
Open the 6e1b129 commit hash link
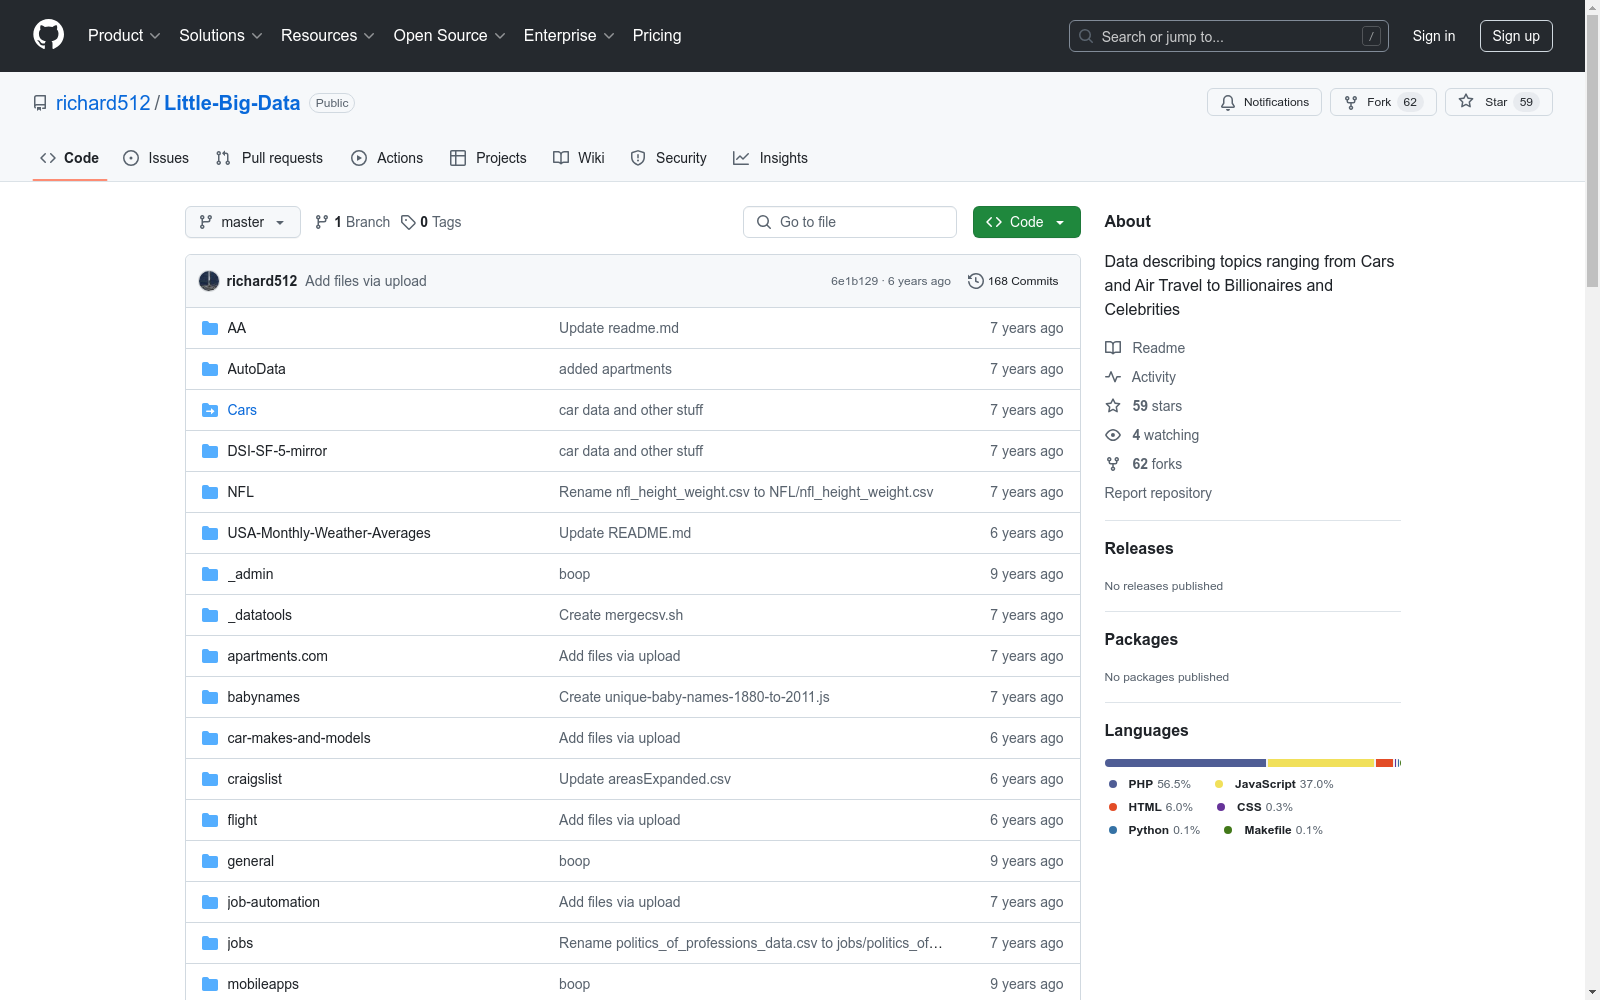coord(854,281)
